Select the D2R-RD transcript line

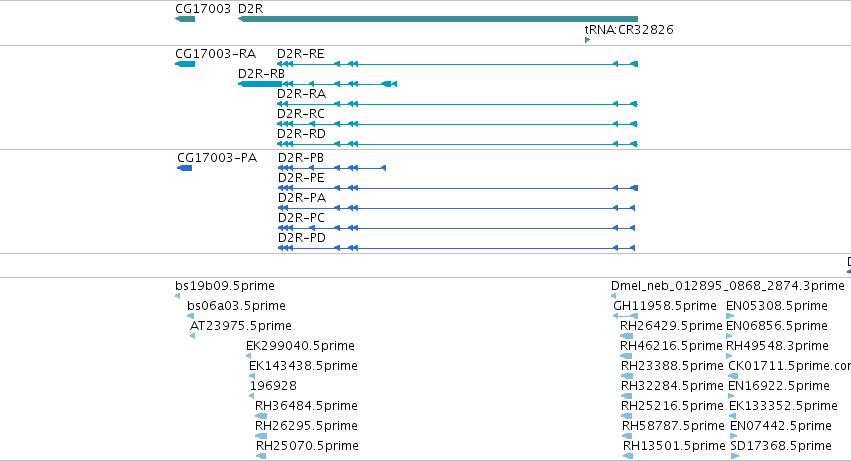458,144
